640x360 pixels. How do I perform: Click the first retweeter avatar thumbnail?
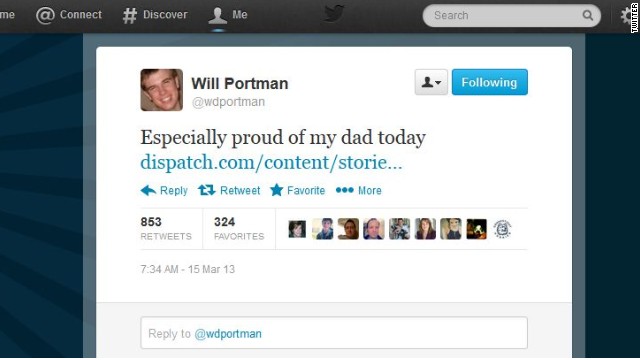pos(297,229)
